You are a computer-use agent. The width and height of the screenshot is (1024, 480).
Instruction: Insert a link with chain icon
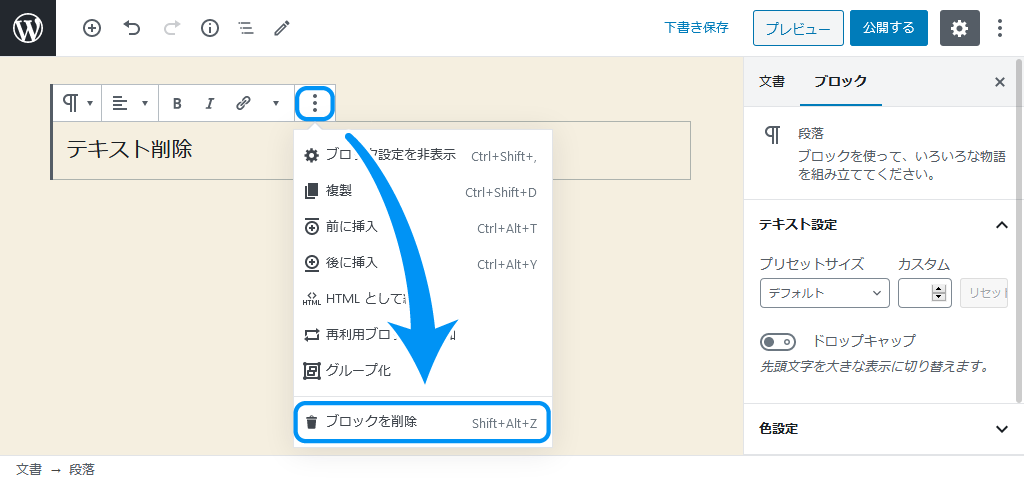click(x=243, y=103)
